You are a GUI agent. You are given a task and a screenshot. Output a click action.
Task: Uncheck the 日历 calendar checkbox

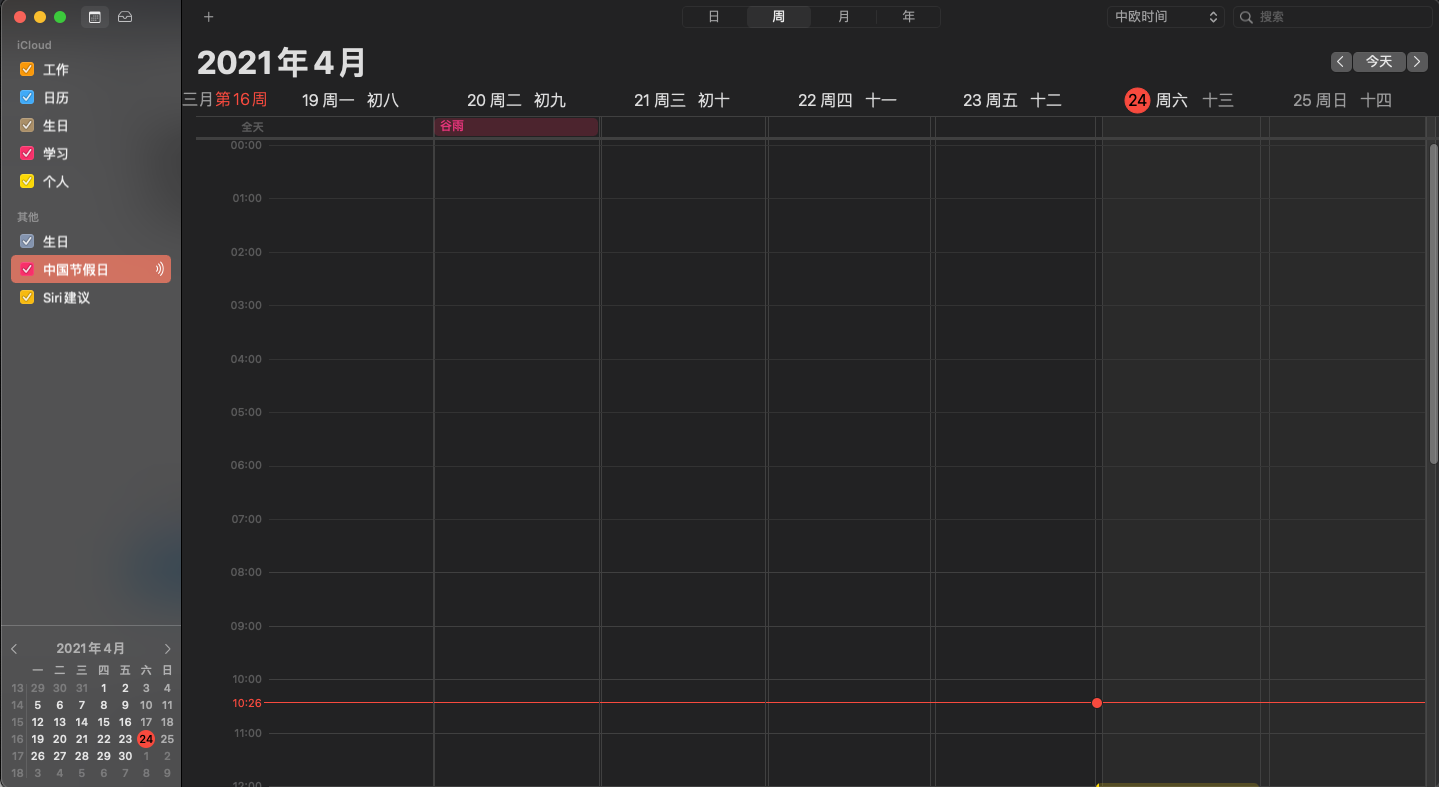(x=27, y=98)
